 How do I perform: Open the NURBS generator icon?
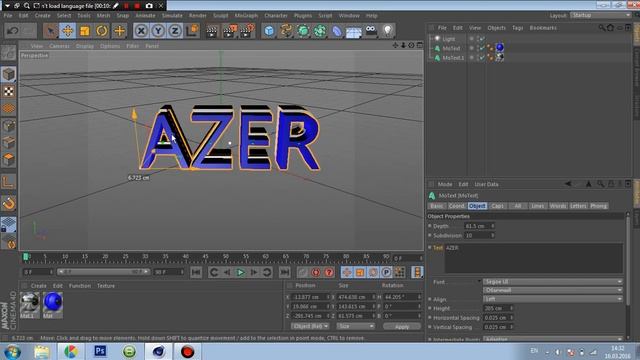(x=303, y=31)
